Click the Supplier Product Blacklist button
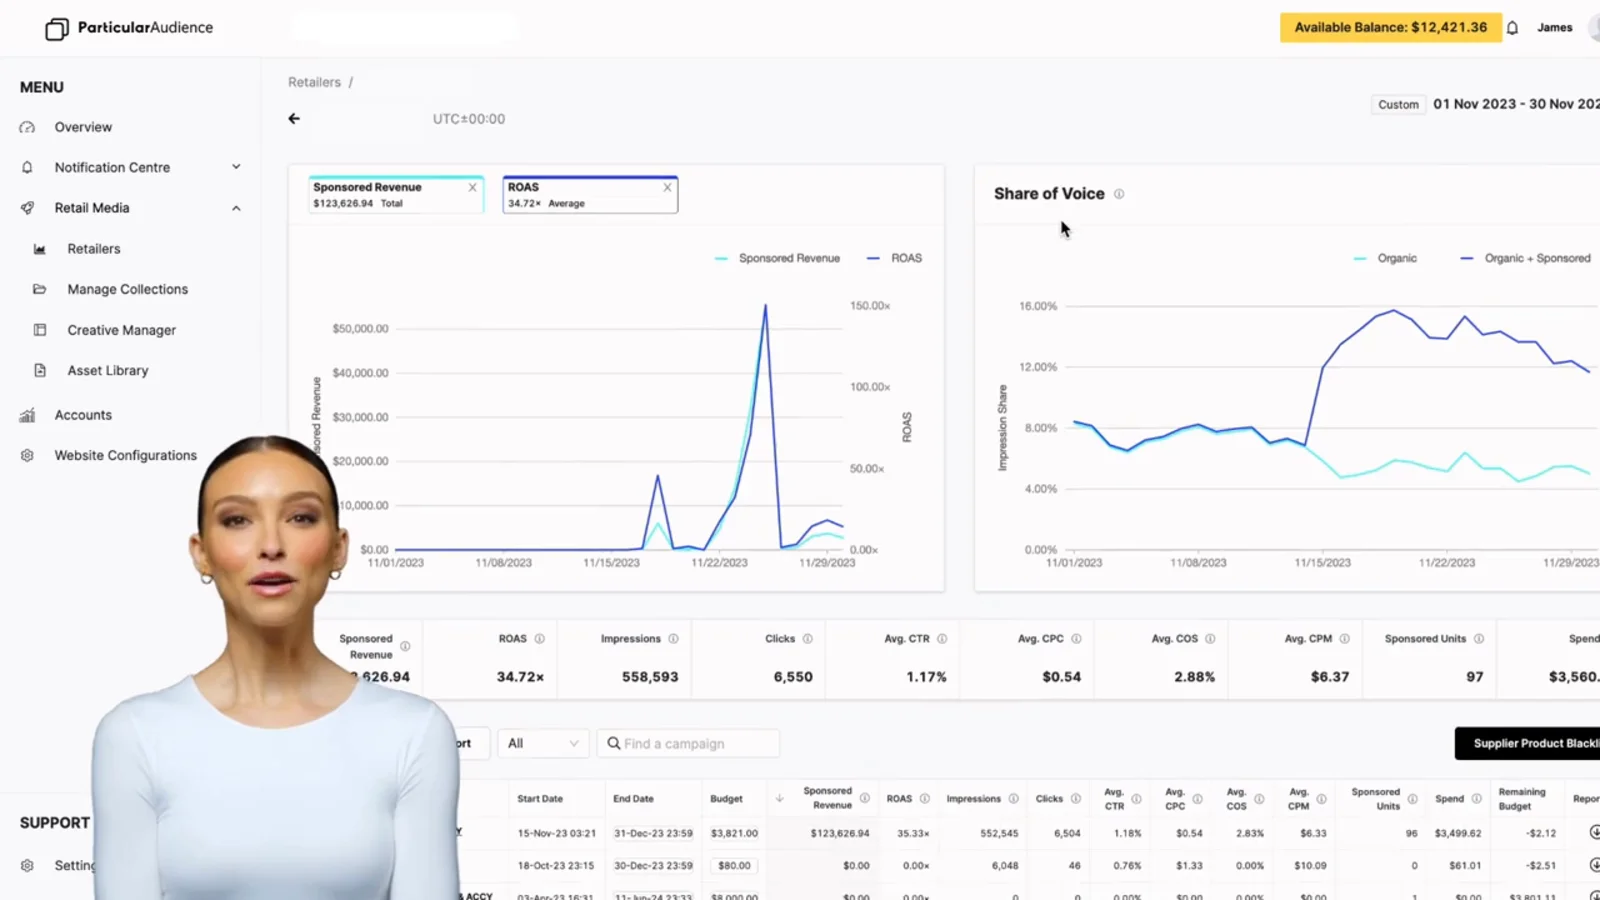Screen dimensions: 1600x900 pos(1527,743)
